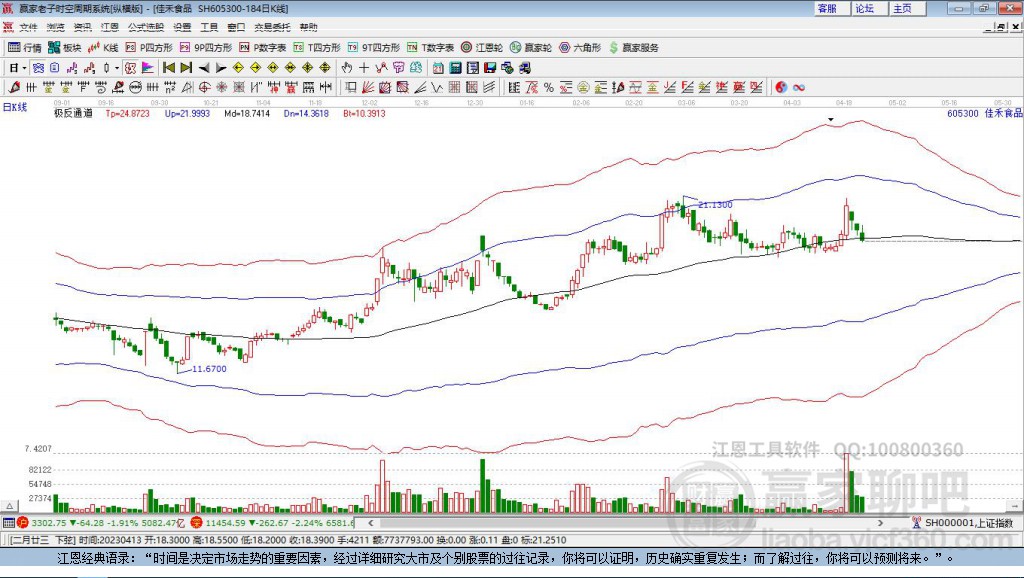Click the Md=18.7414 indicator value
This screenshot has width=1024, height=578.
click(247, 113)
